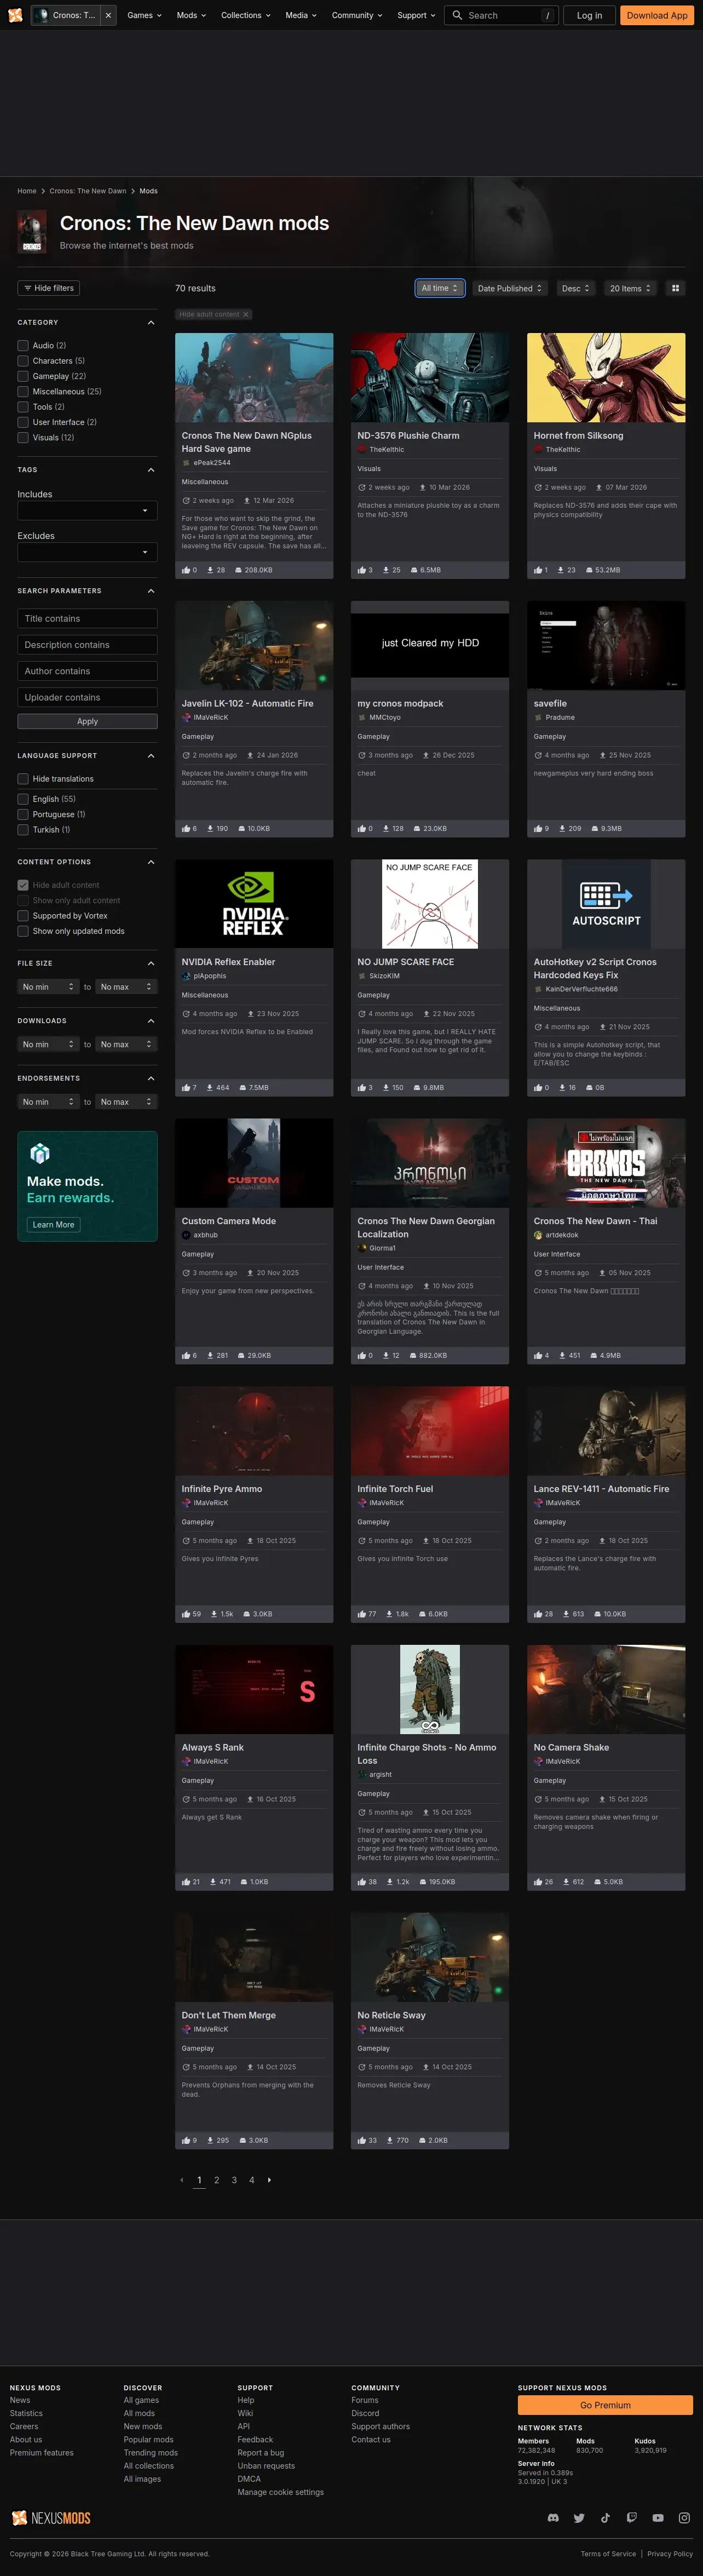Screen dimensions: 703x2576
Task: Open the Games menu
Action: (144, 15)
